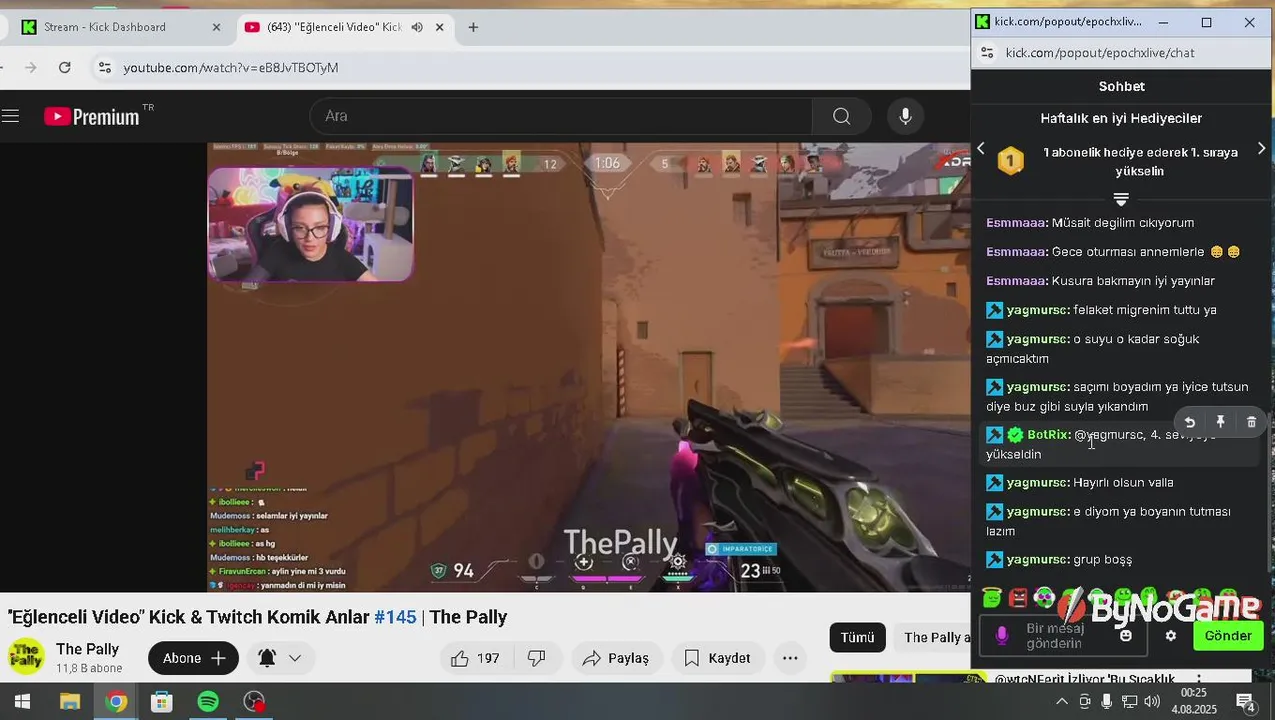
Task: Click the Sohbet chat heading
Action: (x=1121, y=87)
